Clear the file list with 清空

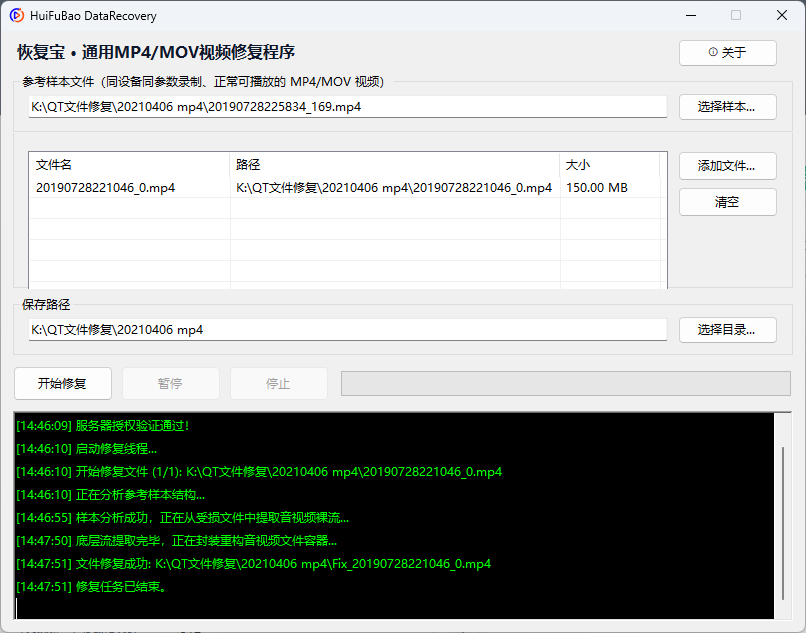727,202
